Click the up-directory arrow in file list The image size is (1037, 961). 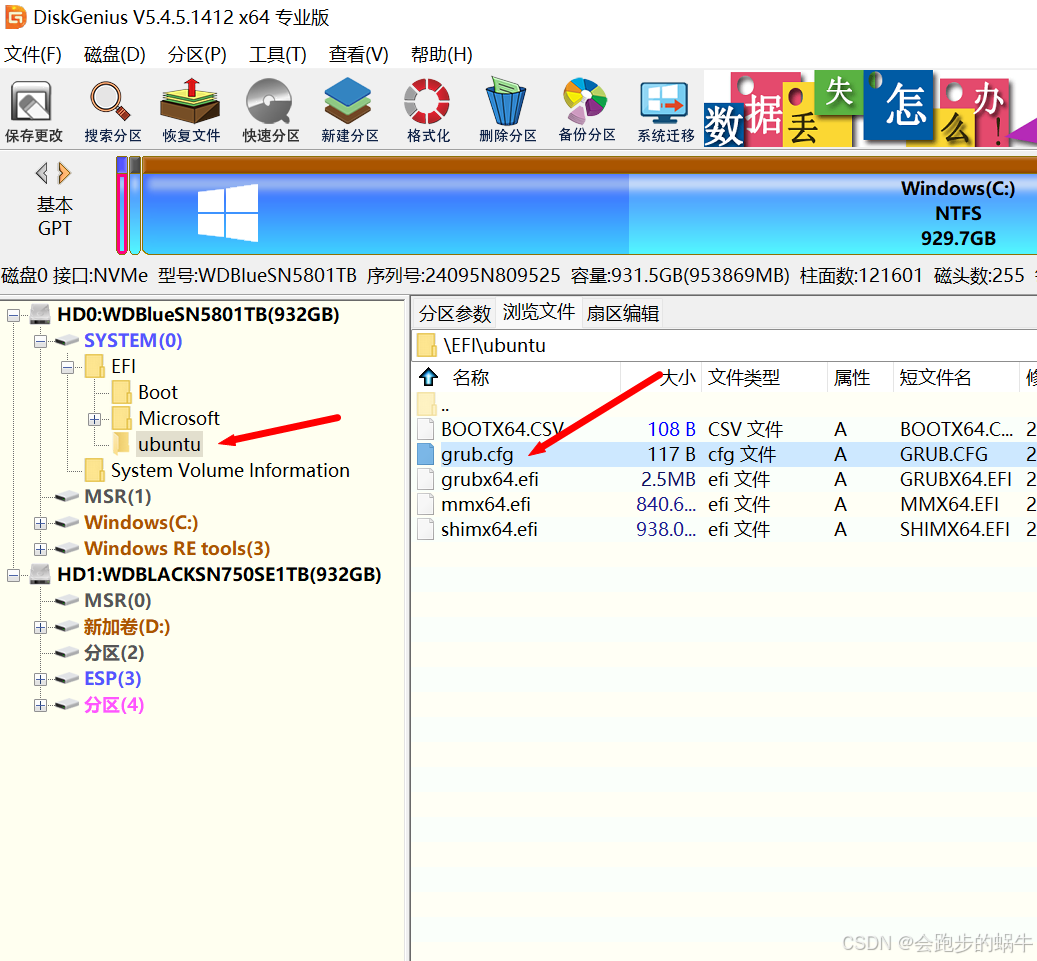(x=429, y=377)
